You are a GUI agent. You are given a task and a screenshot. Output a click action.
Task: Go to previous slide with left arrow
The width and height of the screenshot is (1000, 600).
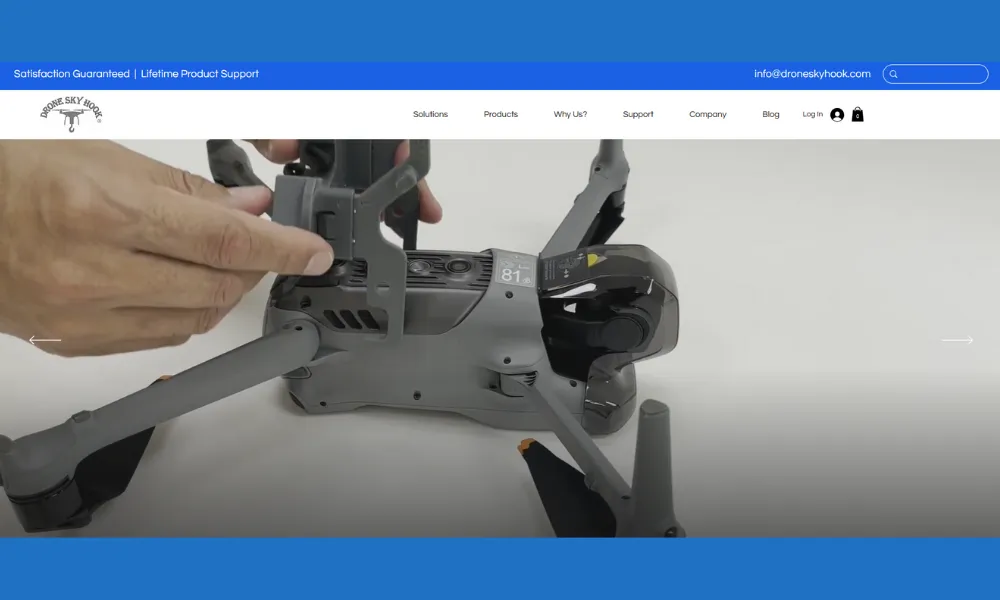pos(45,340)
